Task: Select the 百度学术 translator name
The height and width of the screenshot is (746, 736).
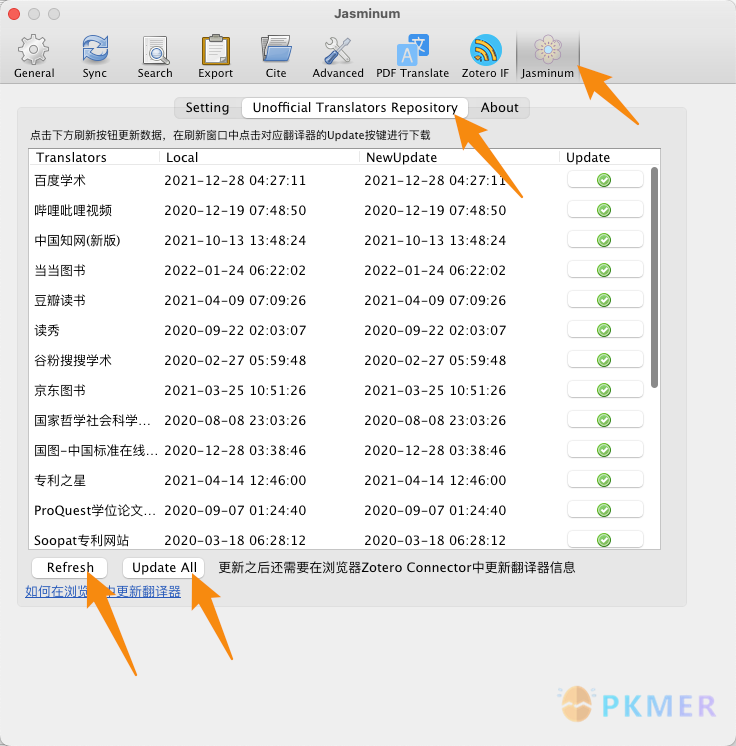Action: 60,180
